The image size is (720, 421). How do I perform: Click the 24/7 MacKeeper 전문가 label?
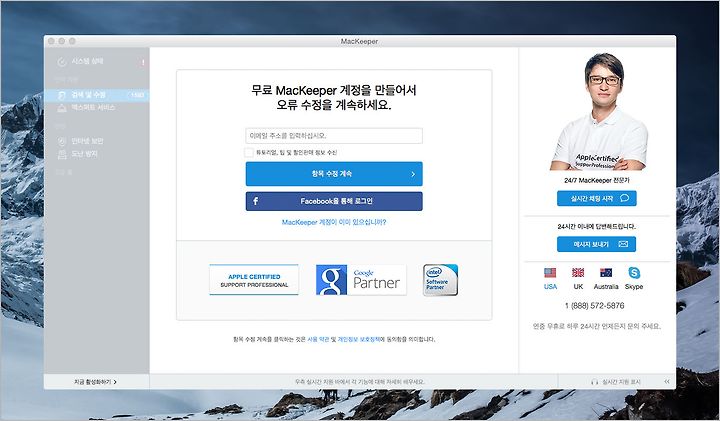[x=596, y=180]
